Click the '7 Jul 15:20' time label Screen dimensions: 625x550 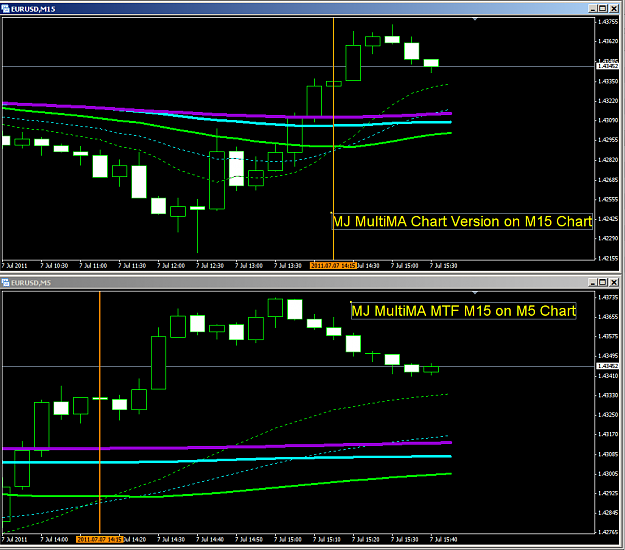click(x=366, y=539)
